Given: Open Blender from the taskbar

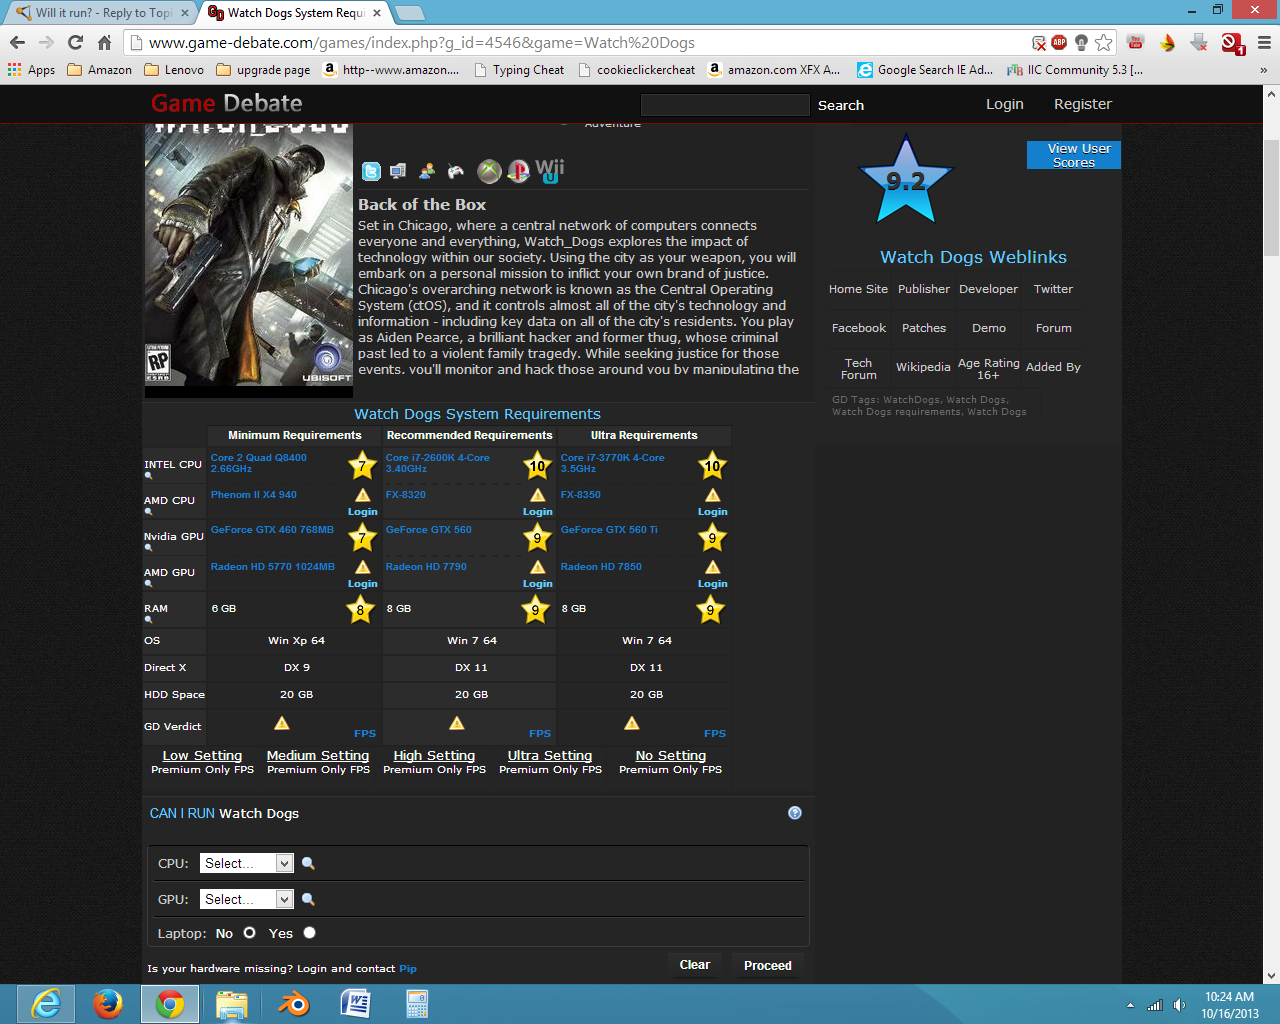Looking at the screenshot, I should pos(294,1003).
